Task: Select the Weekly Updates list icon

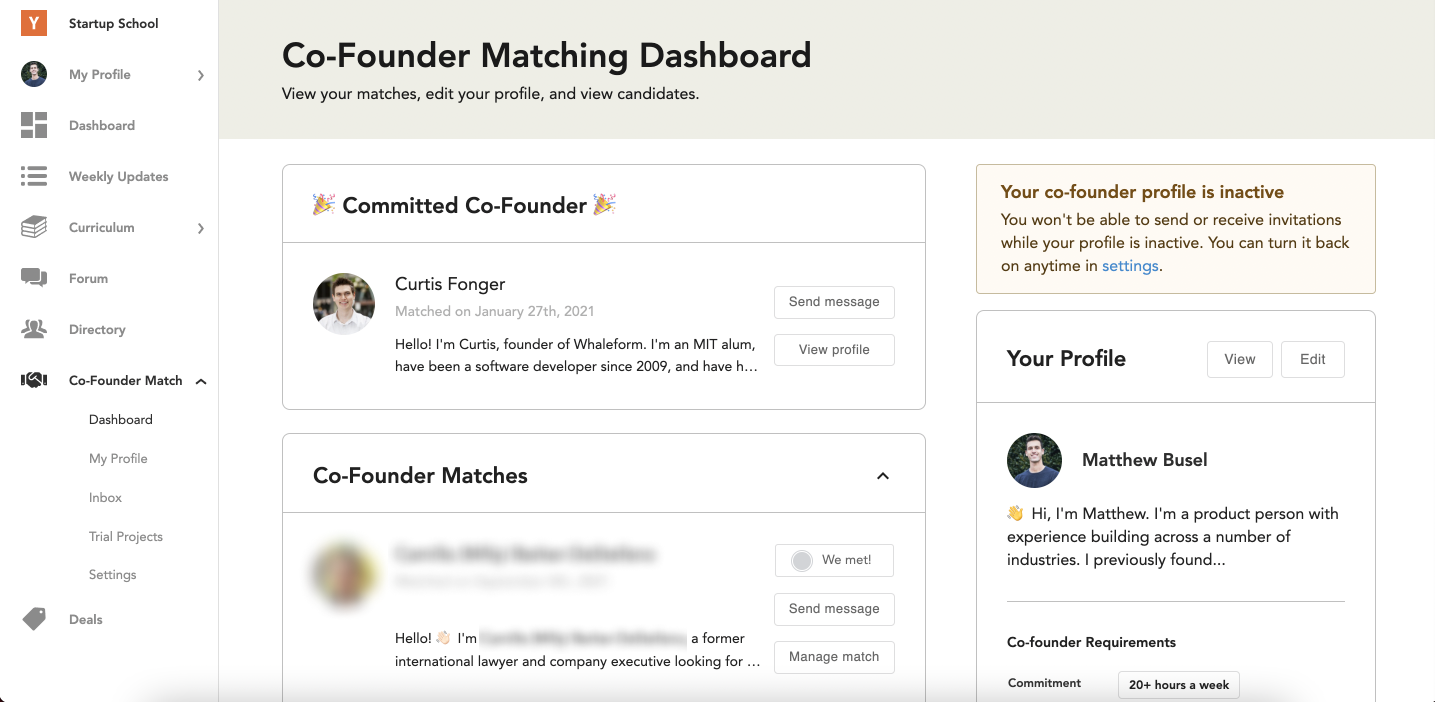Action: click(x=33, y=175)
